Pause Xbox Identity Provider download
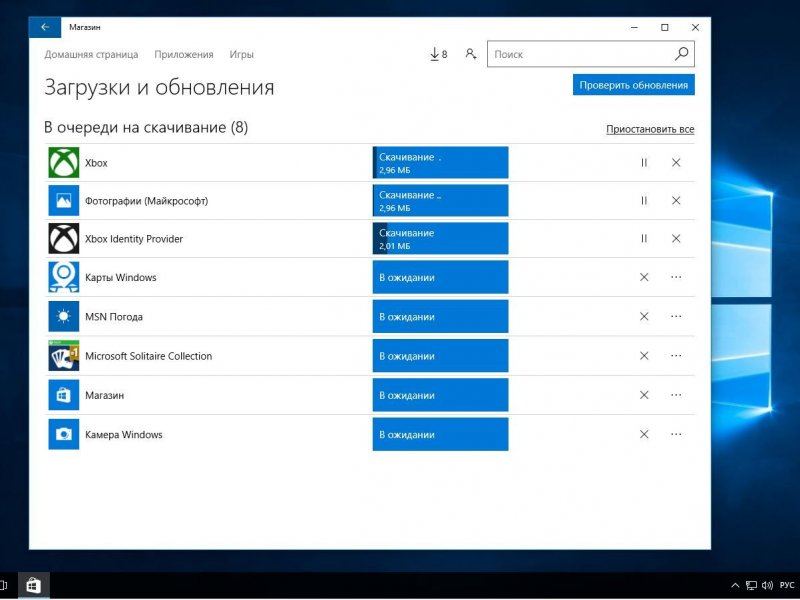 click(x=644, y=238)
